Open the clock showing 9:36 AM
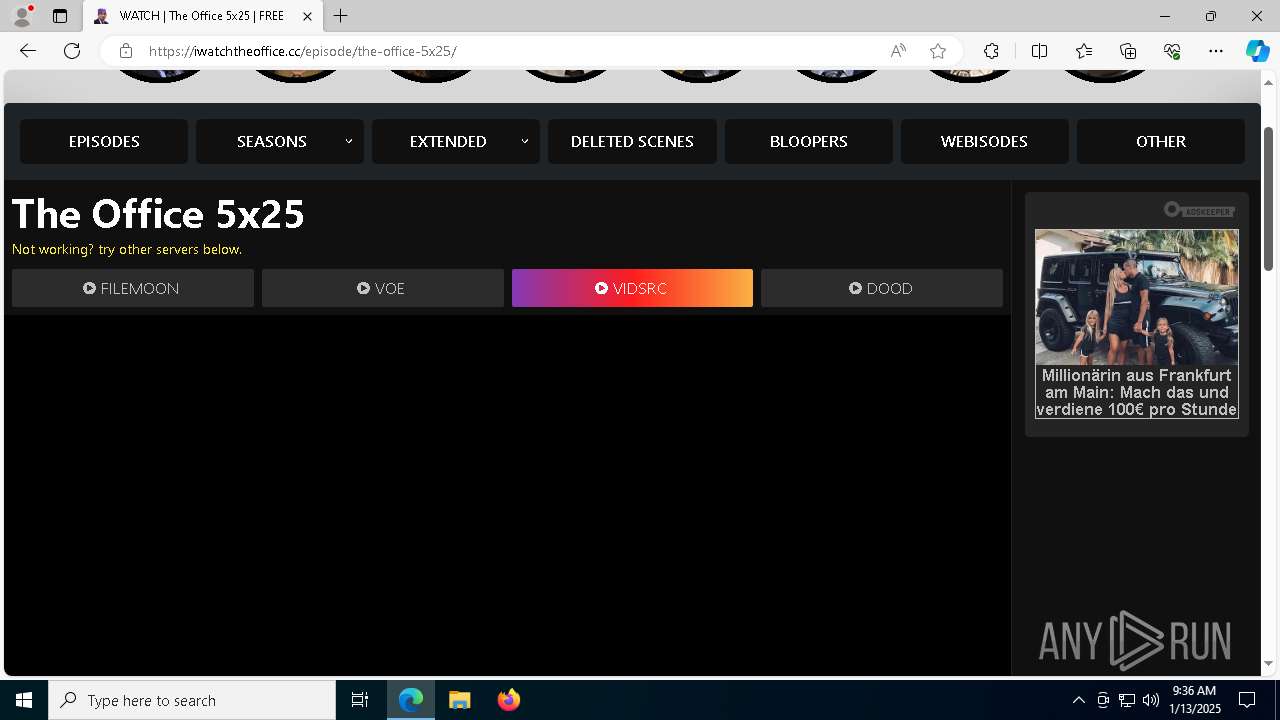This screenshot has height=720, width=1280. [x=1196, y=700]
